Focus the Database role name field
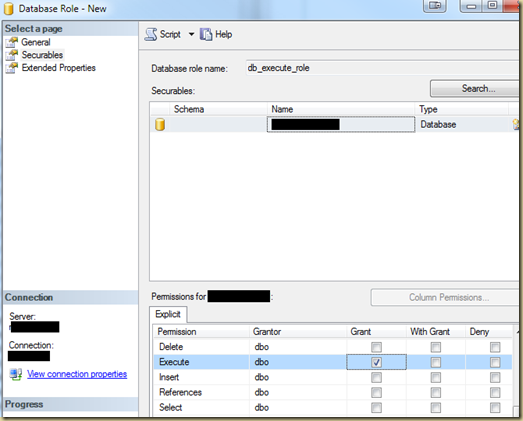Viewport: 523px width, 421px height. [382, 68]
